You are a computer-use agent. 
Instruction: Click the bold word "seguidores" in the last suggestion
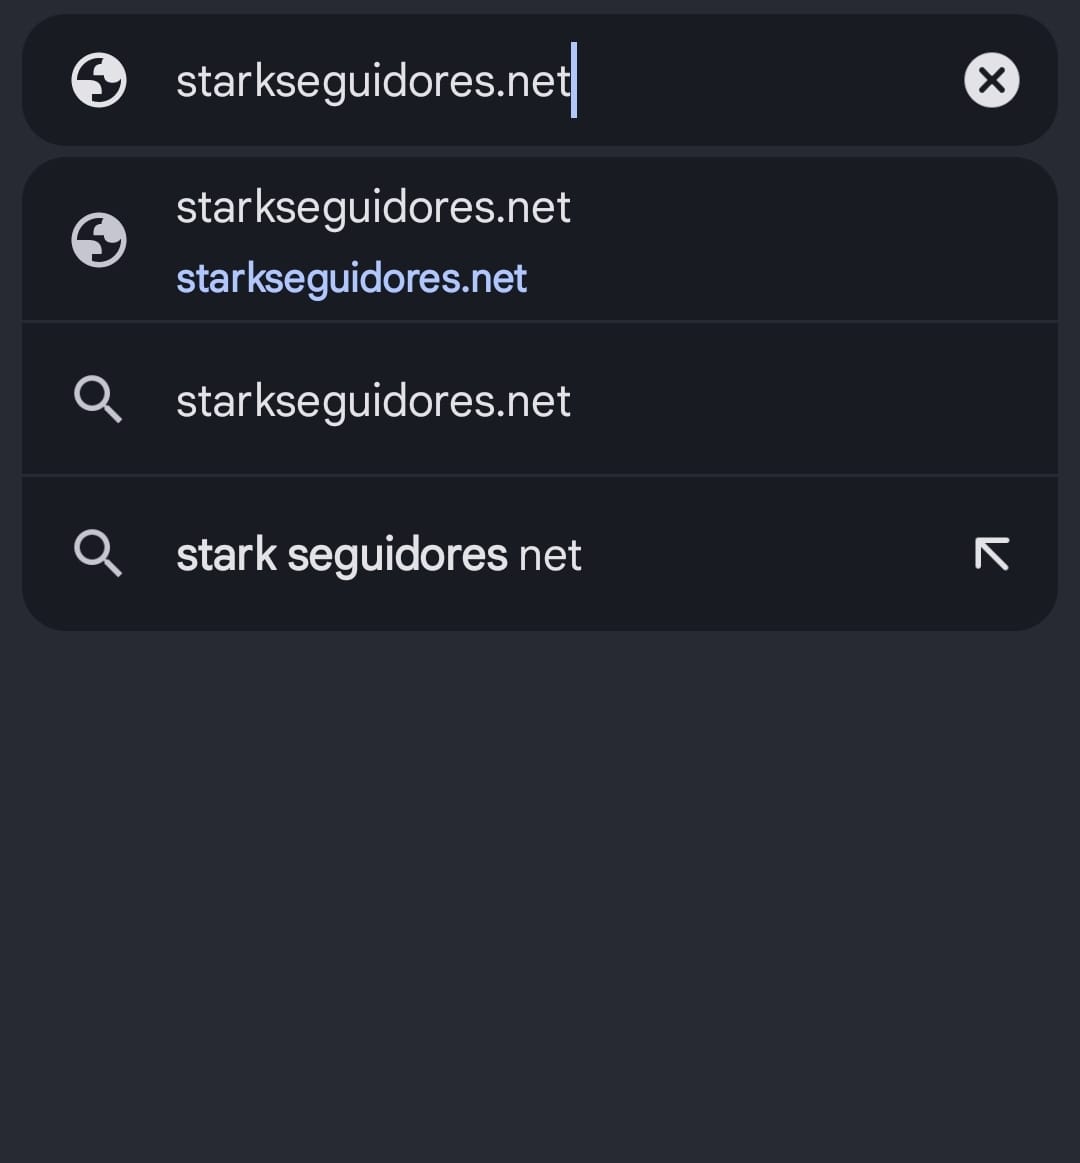click(397, 556)
